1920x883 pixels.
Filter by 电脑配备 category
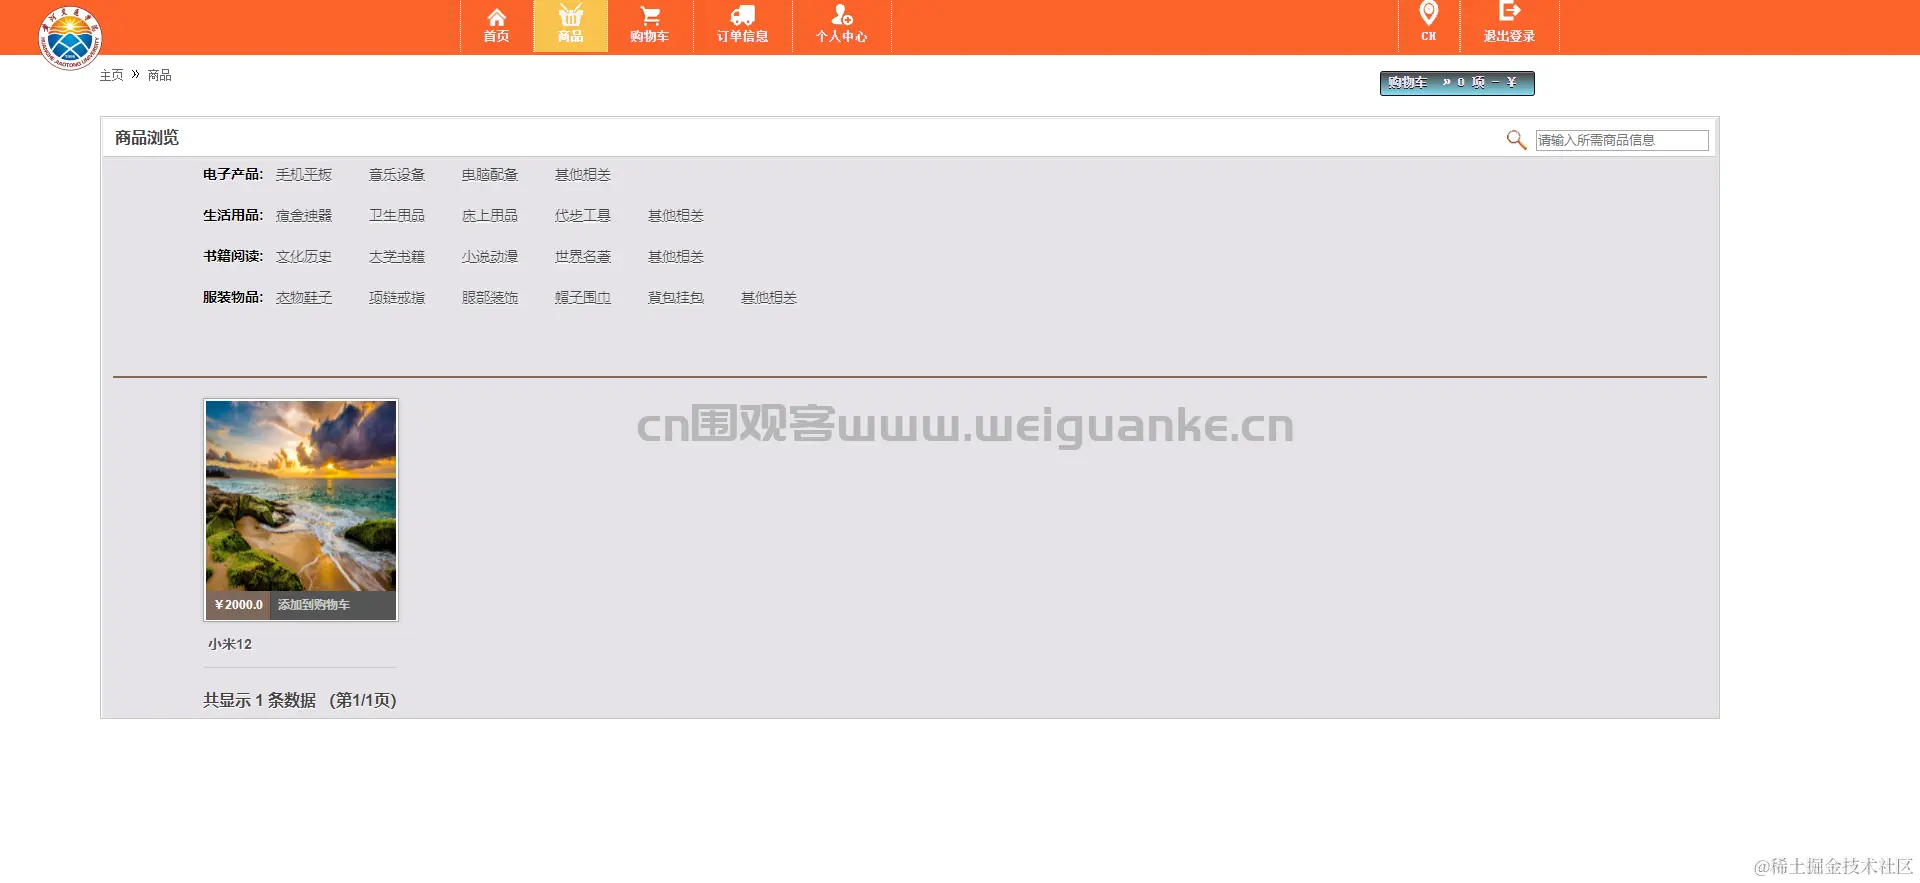tap(490, 175)
